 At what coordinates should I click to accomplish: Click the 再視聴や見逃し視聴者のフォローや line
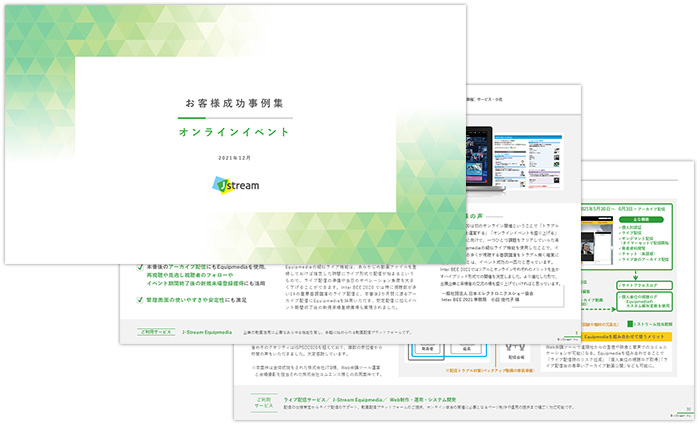tap(190, 275)
